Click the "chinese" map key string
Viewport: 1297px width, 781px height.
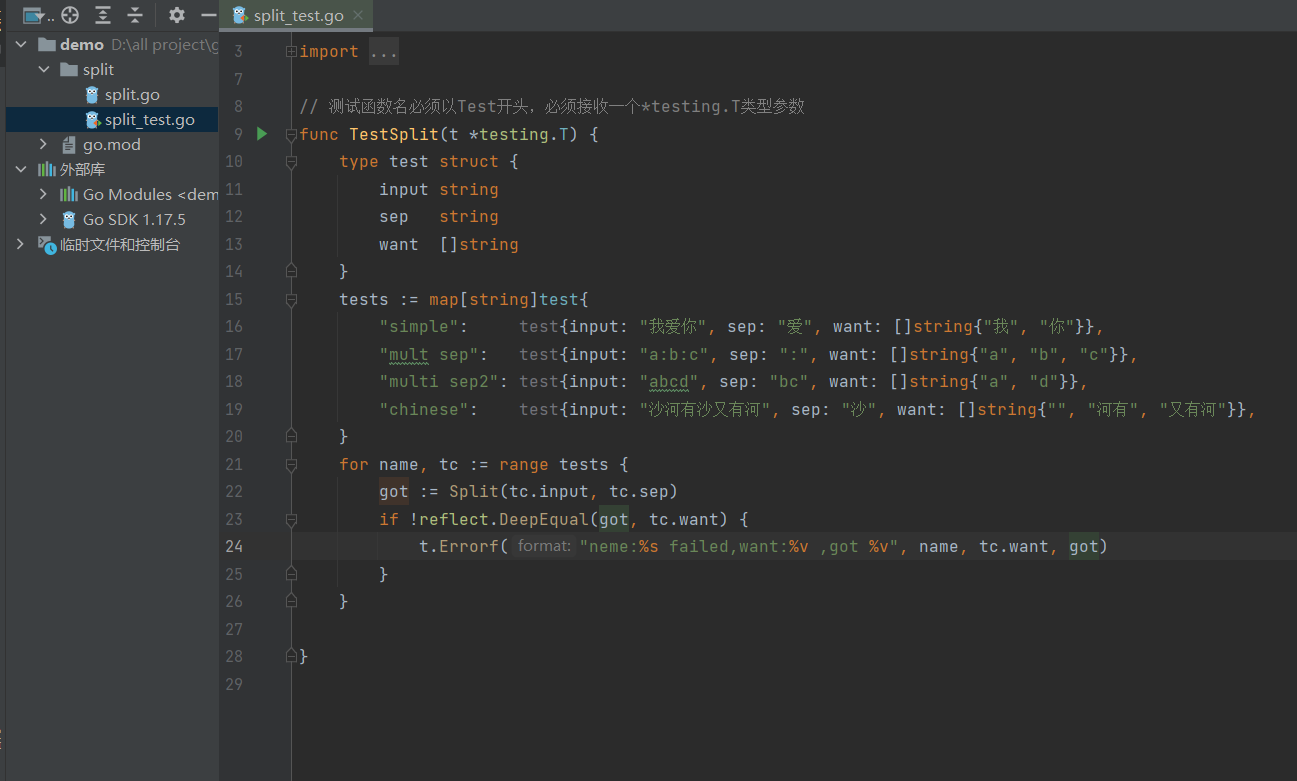[424, 409]
